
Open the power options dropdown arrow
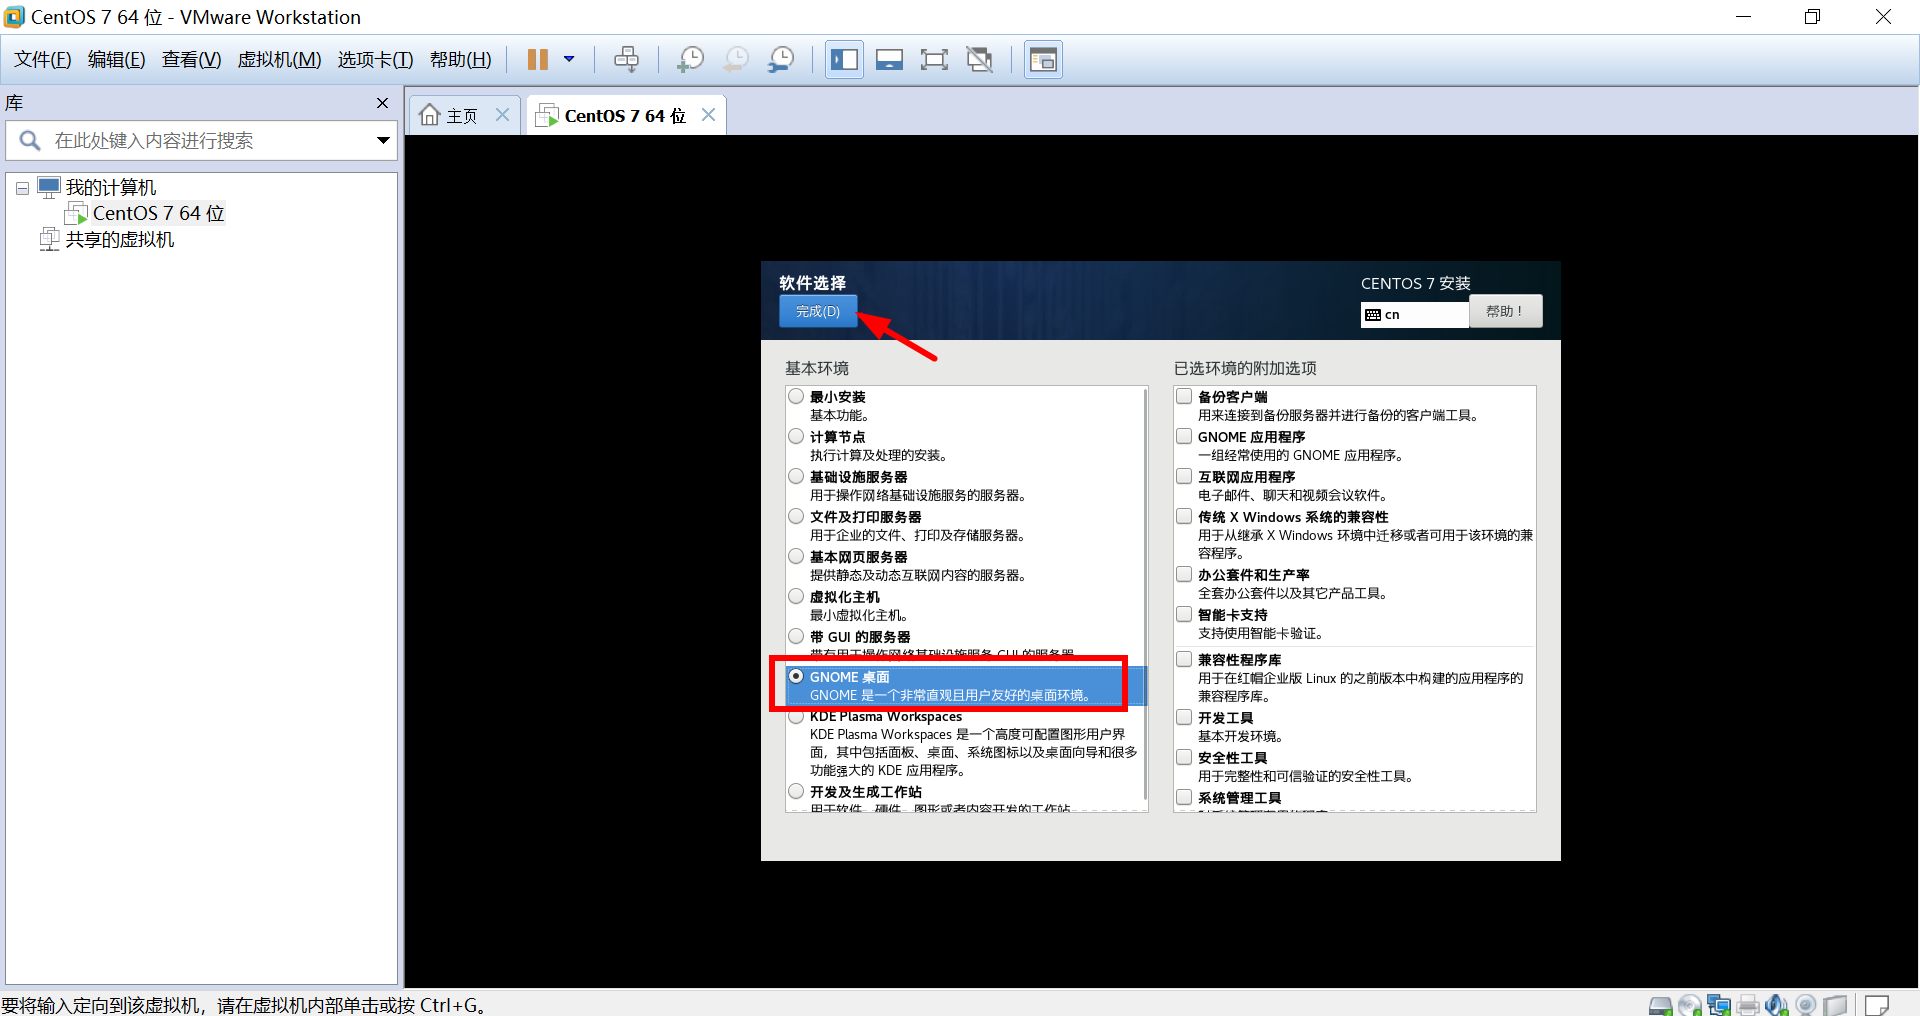(569, 60)
